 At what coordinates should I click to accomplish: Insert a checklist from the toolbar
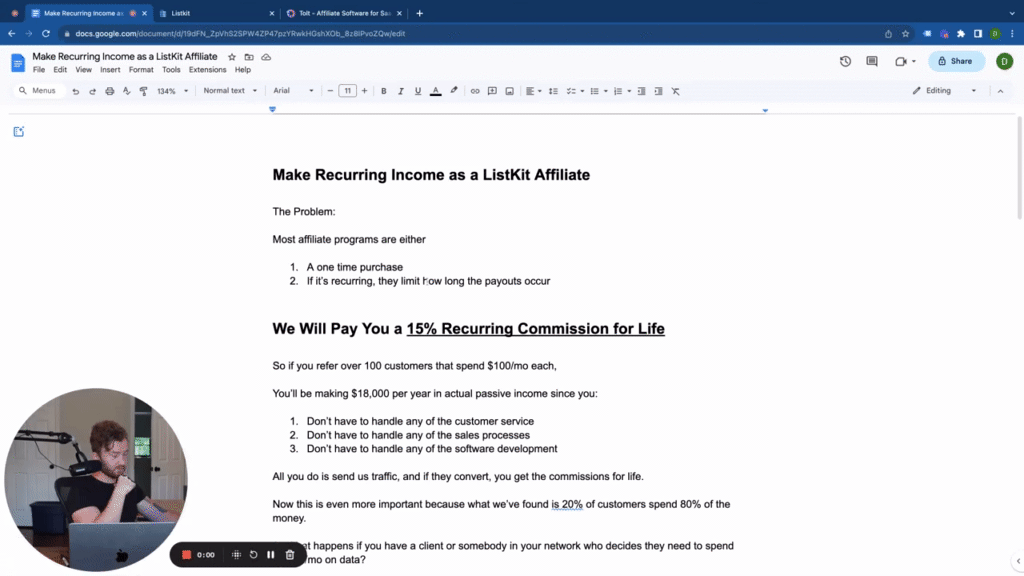pos(571,91)
